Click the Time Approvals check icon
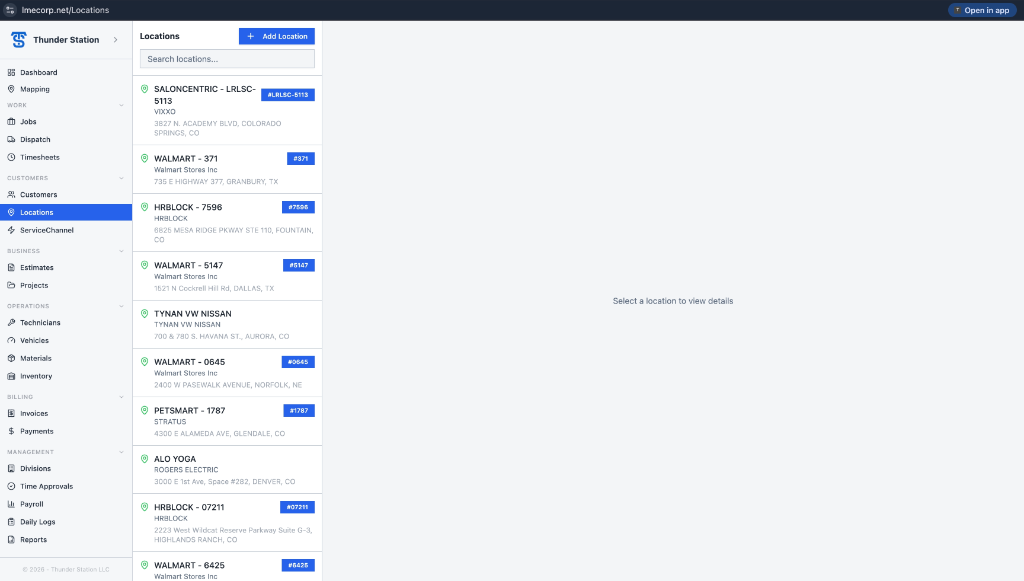1024x581 pixels. 11,486
